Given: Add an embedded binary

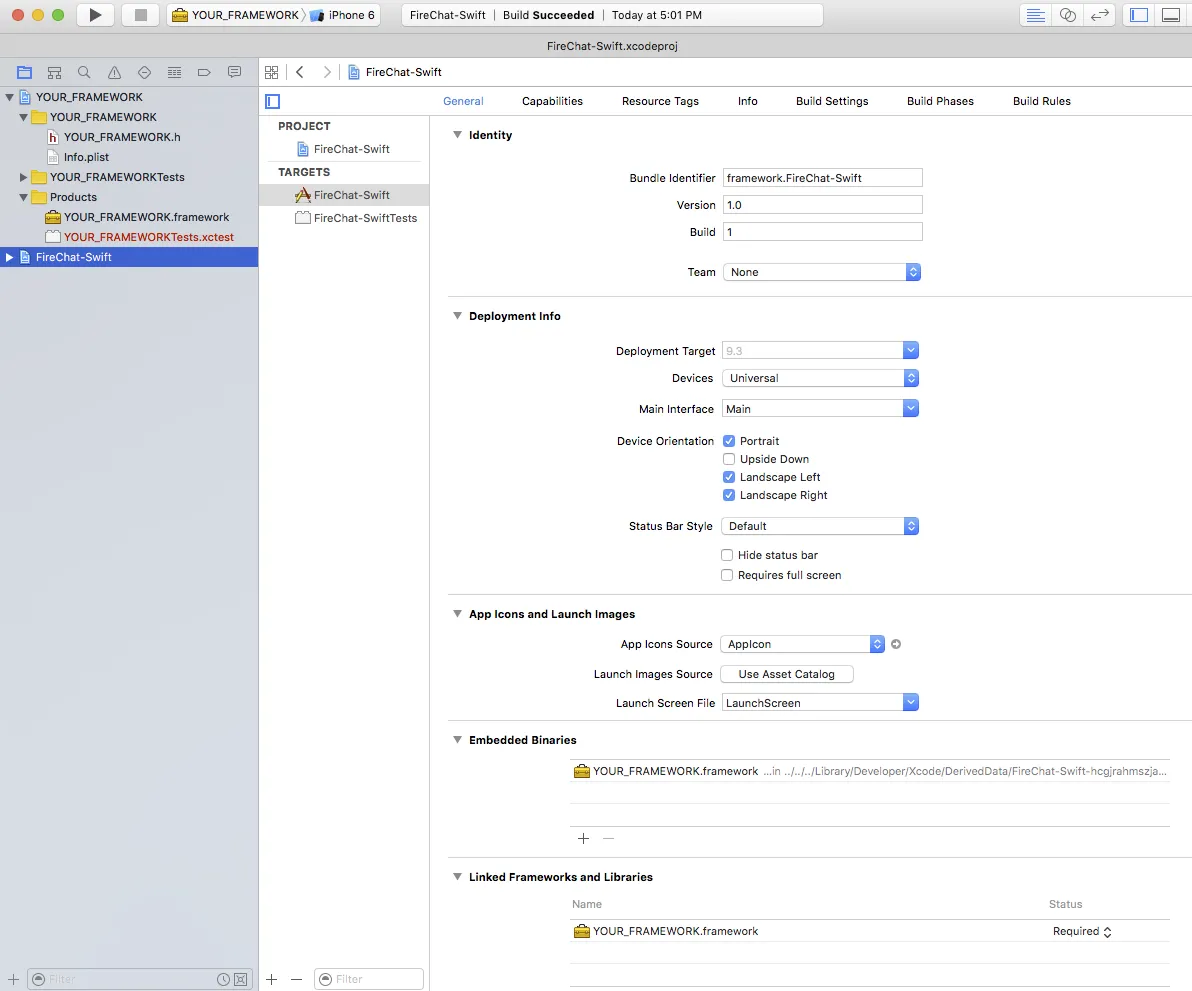Looking at the screenshot, I should pyautogui.click(x=583, y=838).
